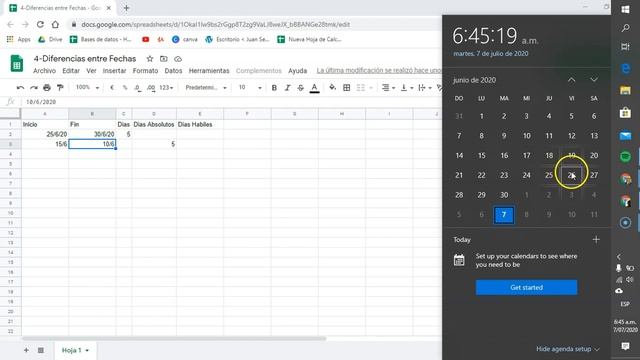Open the Ayuda menu
The image size is (640, 360).
click(x=298, y=71)
